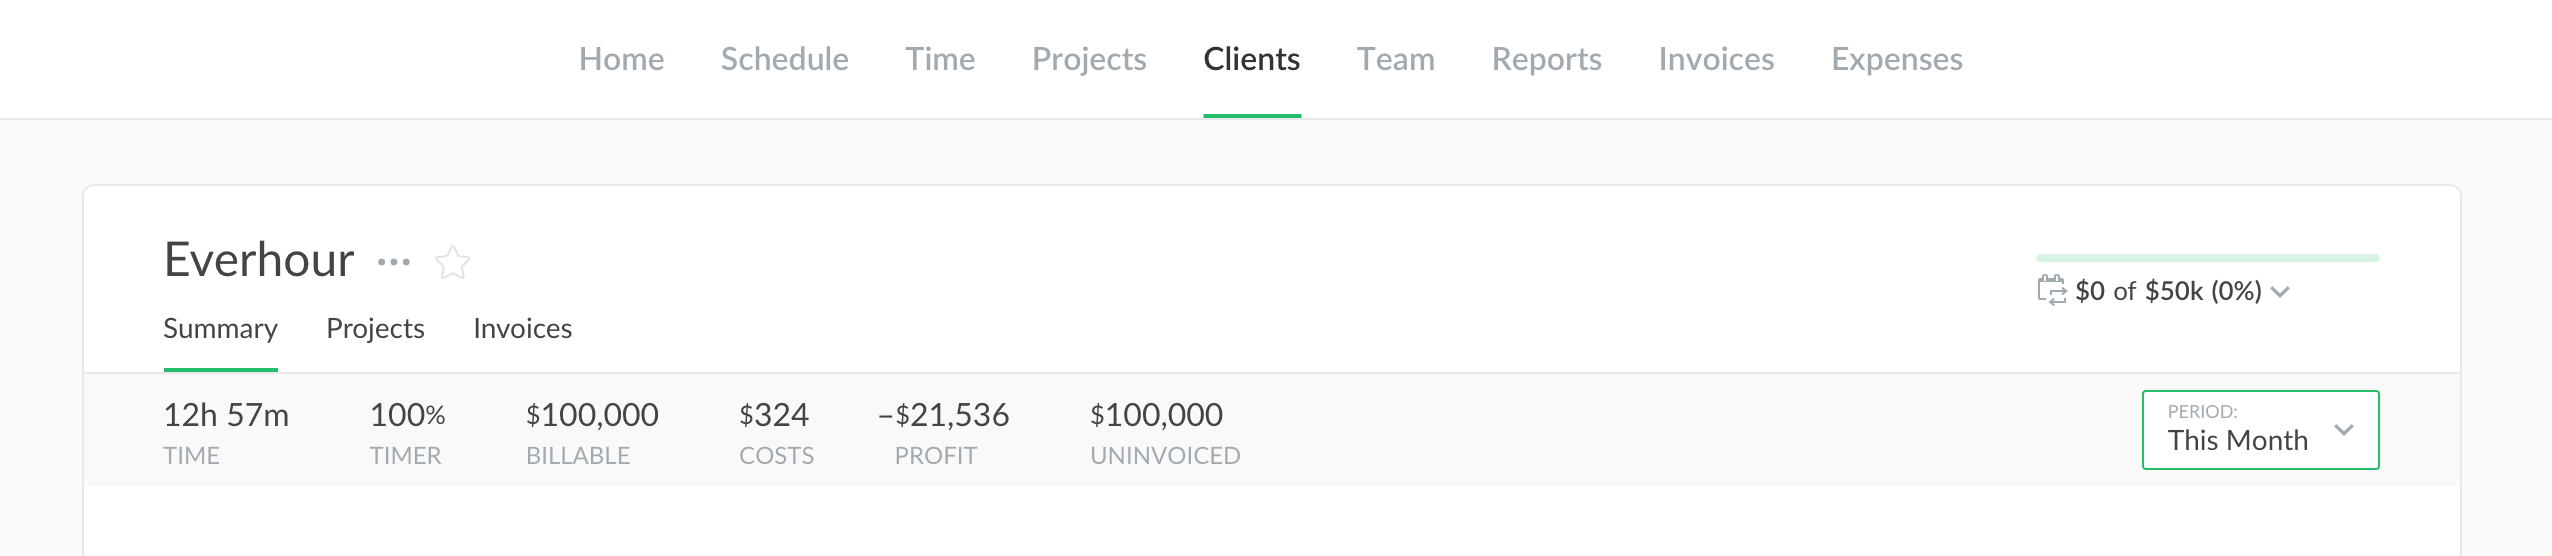Screen dimensions: 2552x556
Task: Switch to the client's Projects sub-tab
Action: 375,329
